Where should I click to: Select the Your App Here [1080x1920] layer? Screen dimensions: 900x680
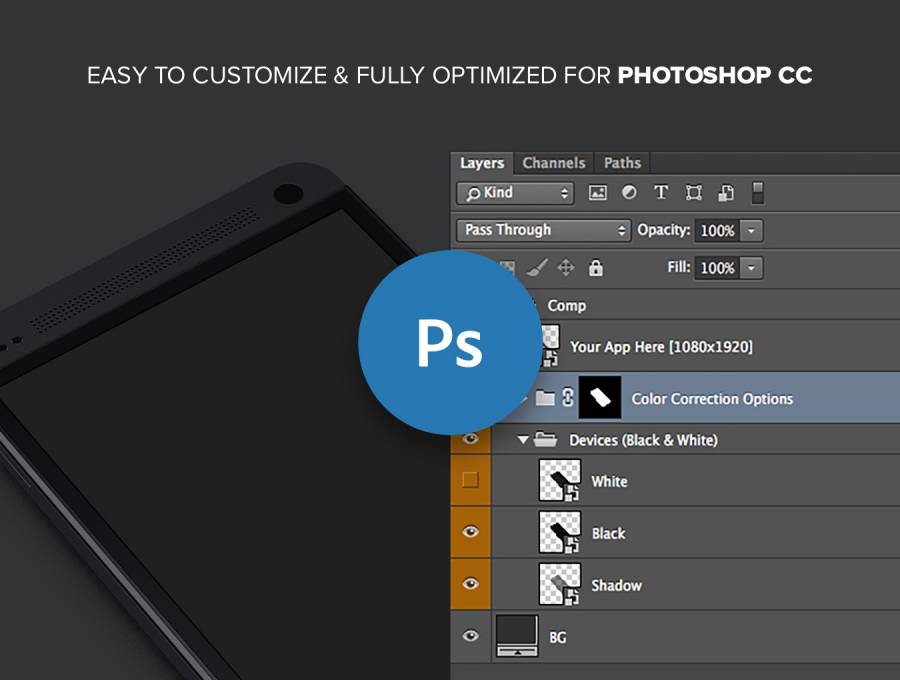click(661, 347)
